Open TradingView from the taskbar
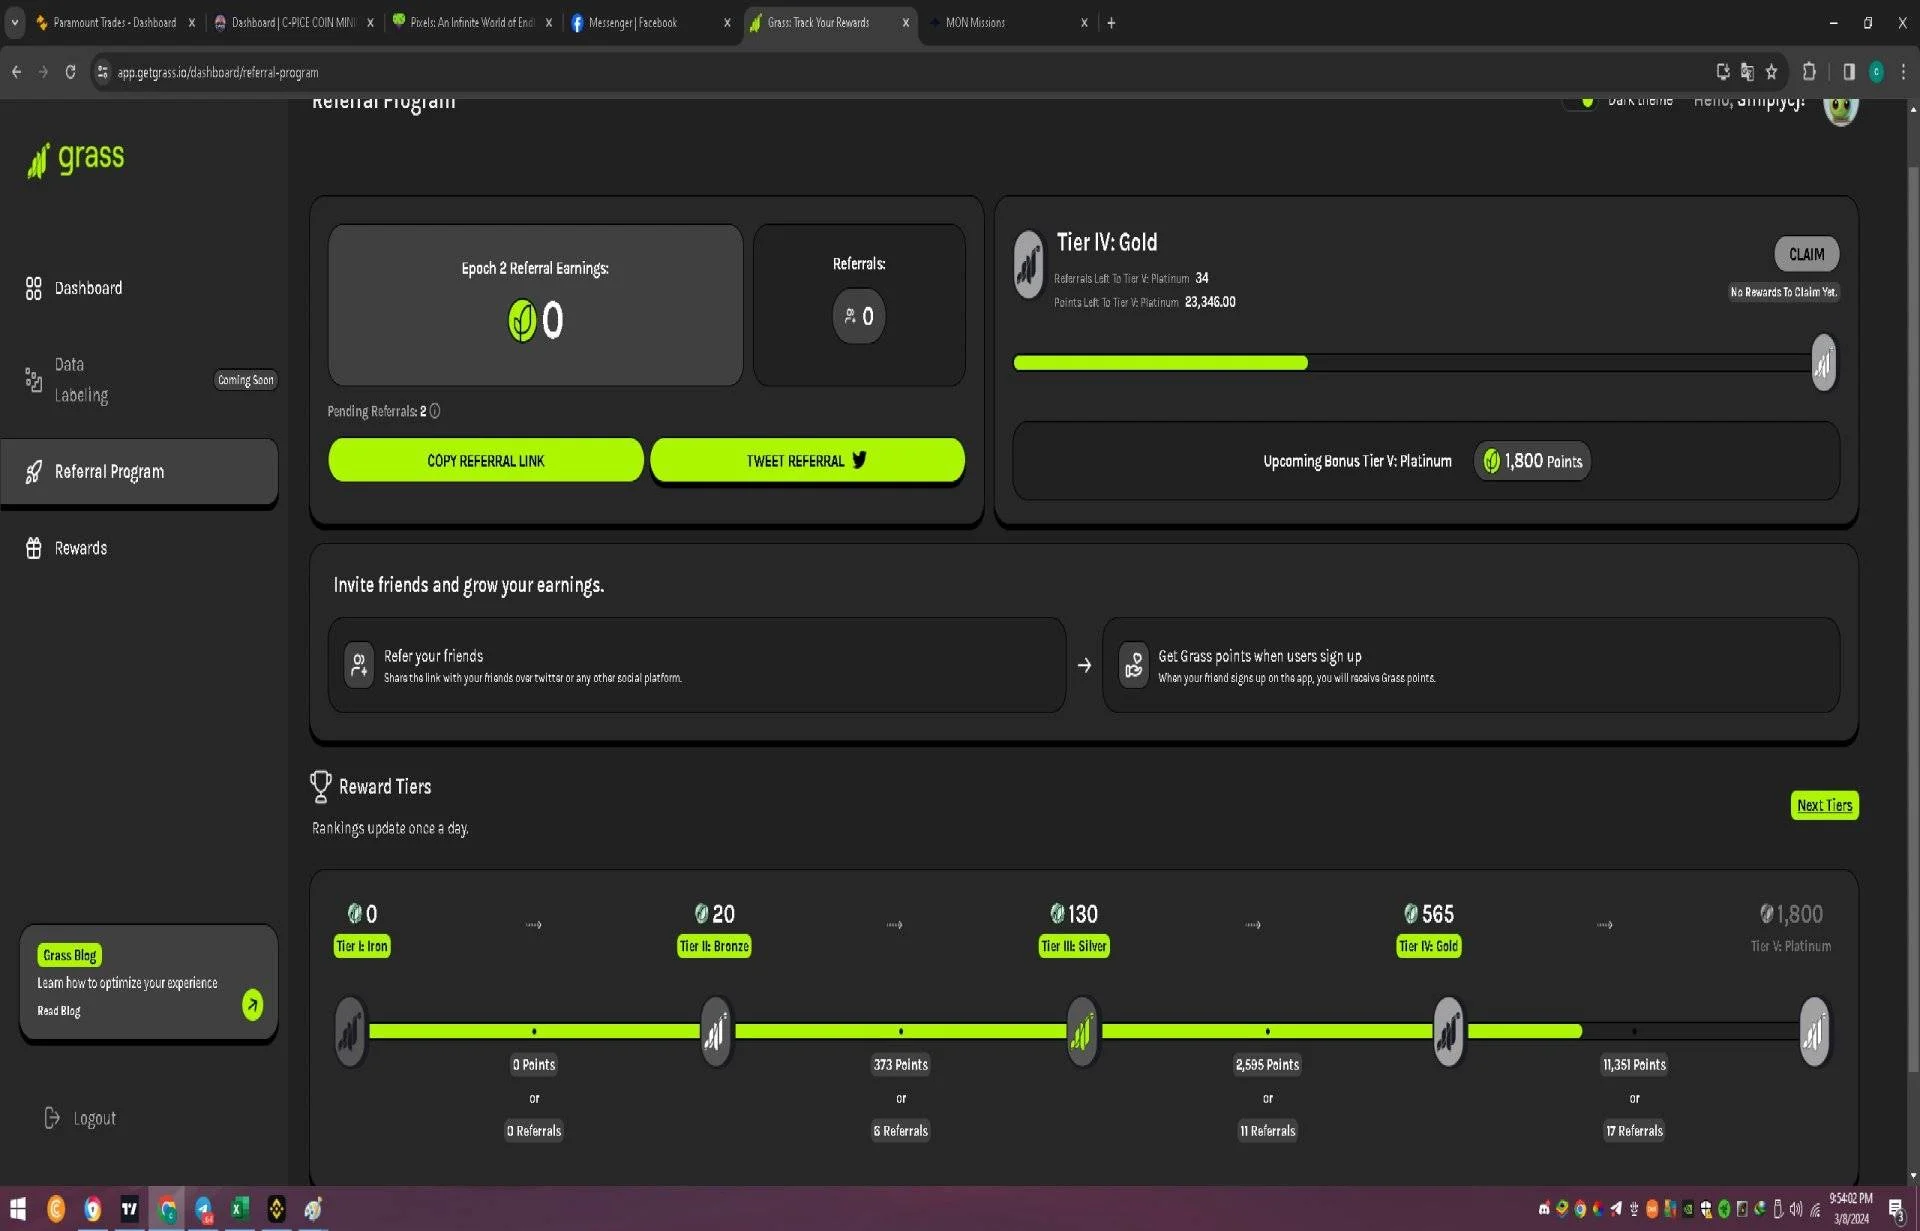Viewport: 1920px width, 1231px height. [x=129, y=1209]
